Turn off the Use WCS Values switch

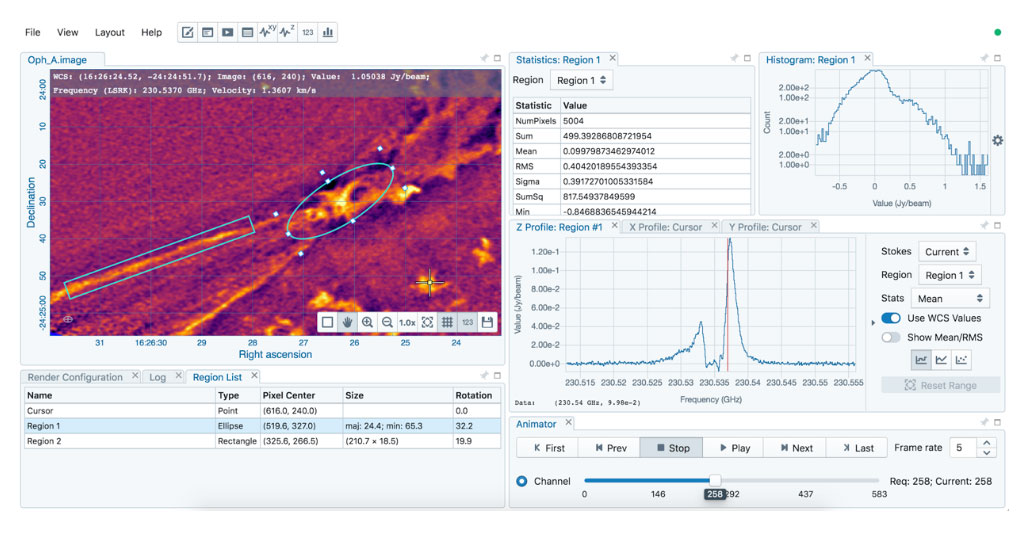pos(890,318)
